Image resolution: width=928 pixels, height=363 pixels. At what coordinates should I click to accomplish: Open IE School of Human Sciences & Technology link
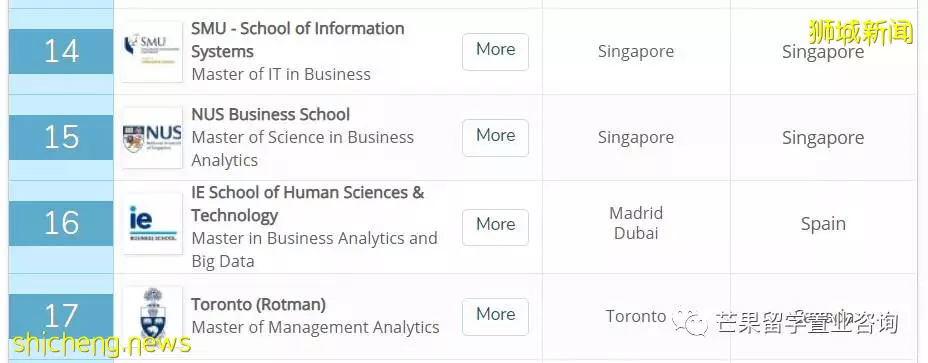[x=308, y=204]
